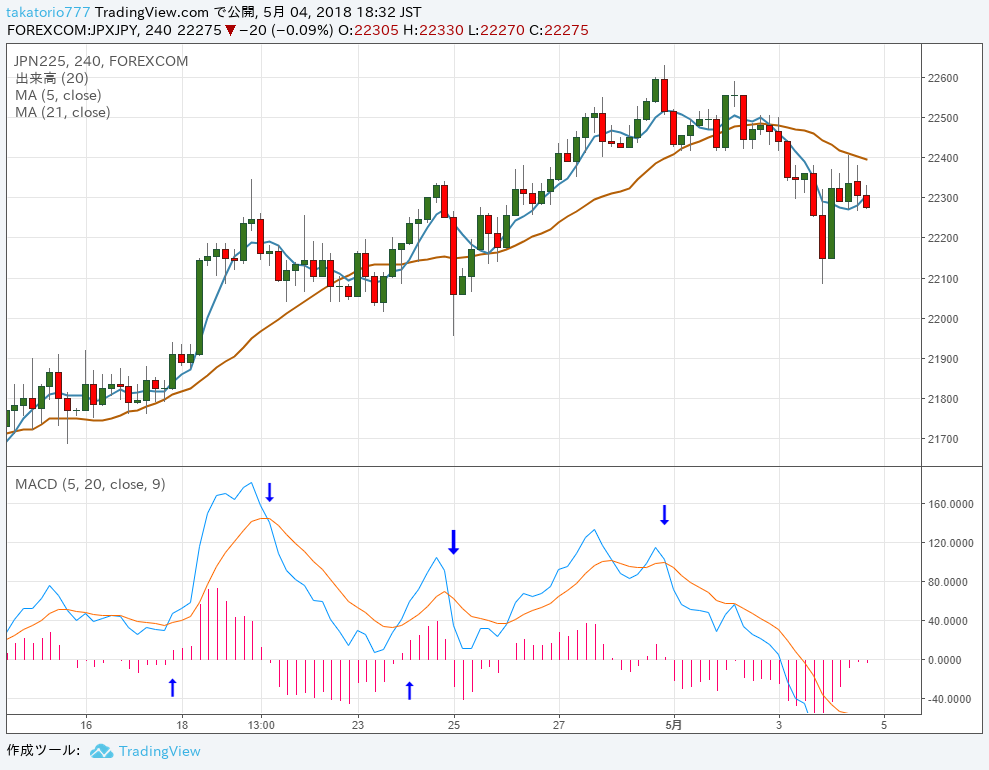Select the MA (5, close) indicator label
The height and width of the screenshot is (770, 989).
click(58, 95)
